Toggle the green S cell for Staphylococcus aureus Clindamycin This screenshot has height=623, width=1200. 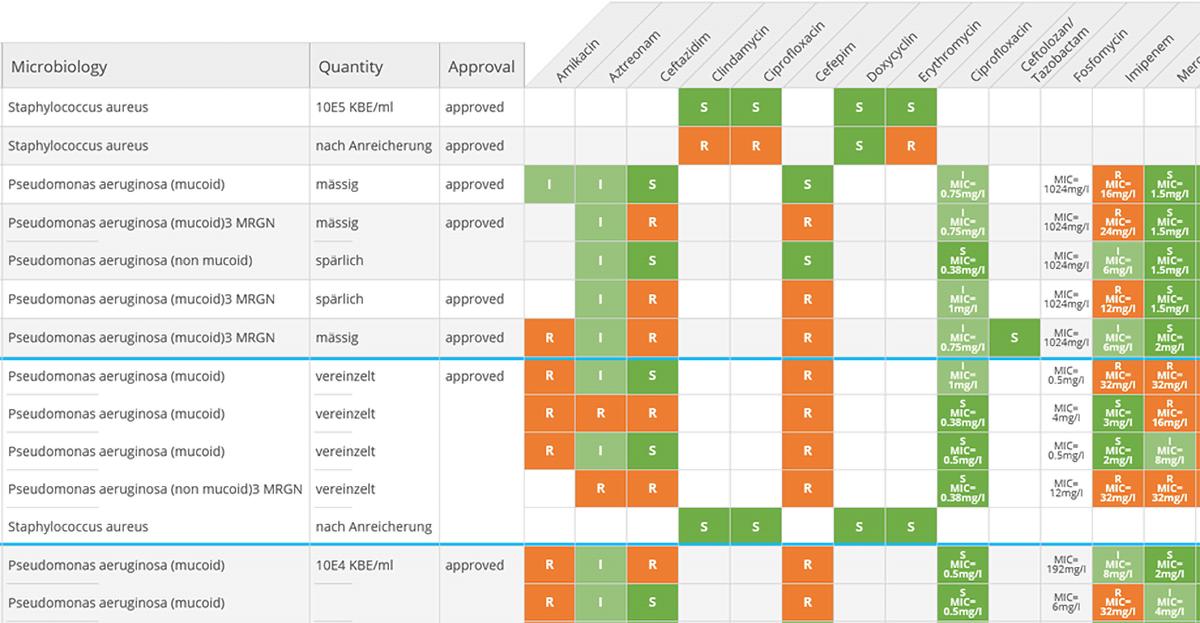coord(756,107)
